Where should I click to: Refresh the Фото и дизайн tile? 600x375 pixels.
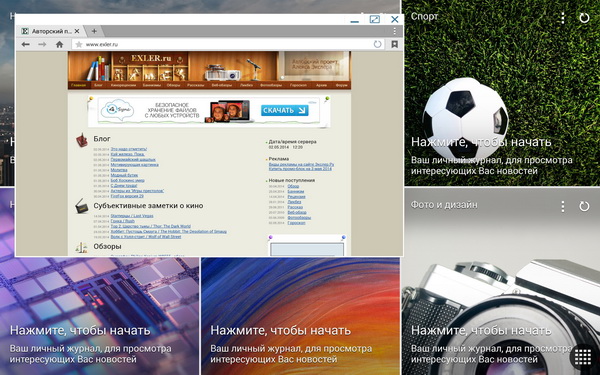tap(584, 206)
